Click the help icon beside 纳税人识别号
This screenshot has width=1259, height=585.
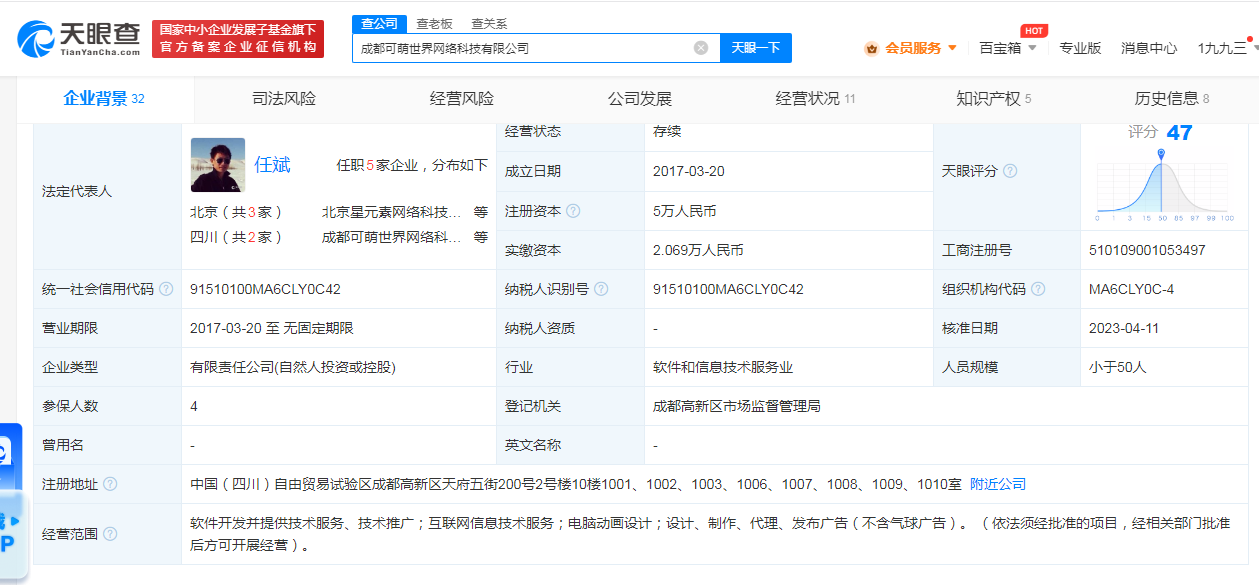tap(601, 289)
